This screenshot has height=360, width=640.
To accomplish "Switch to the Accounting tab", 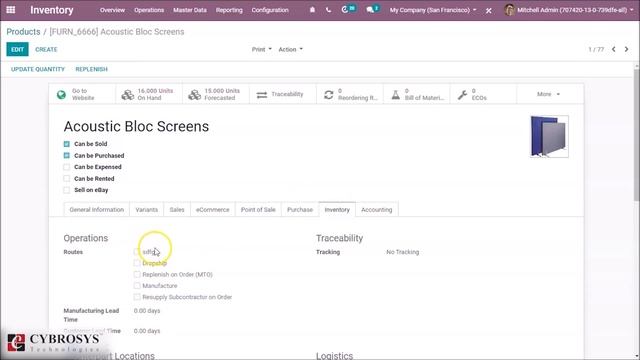I will coord(377,209).
